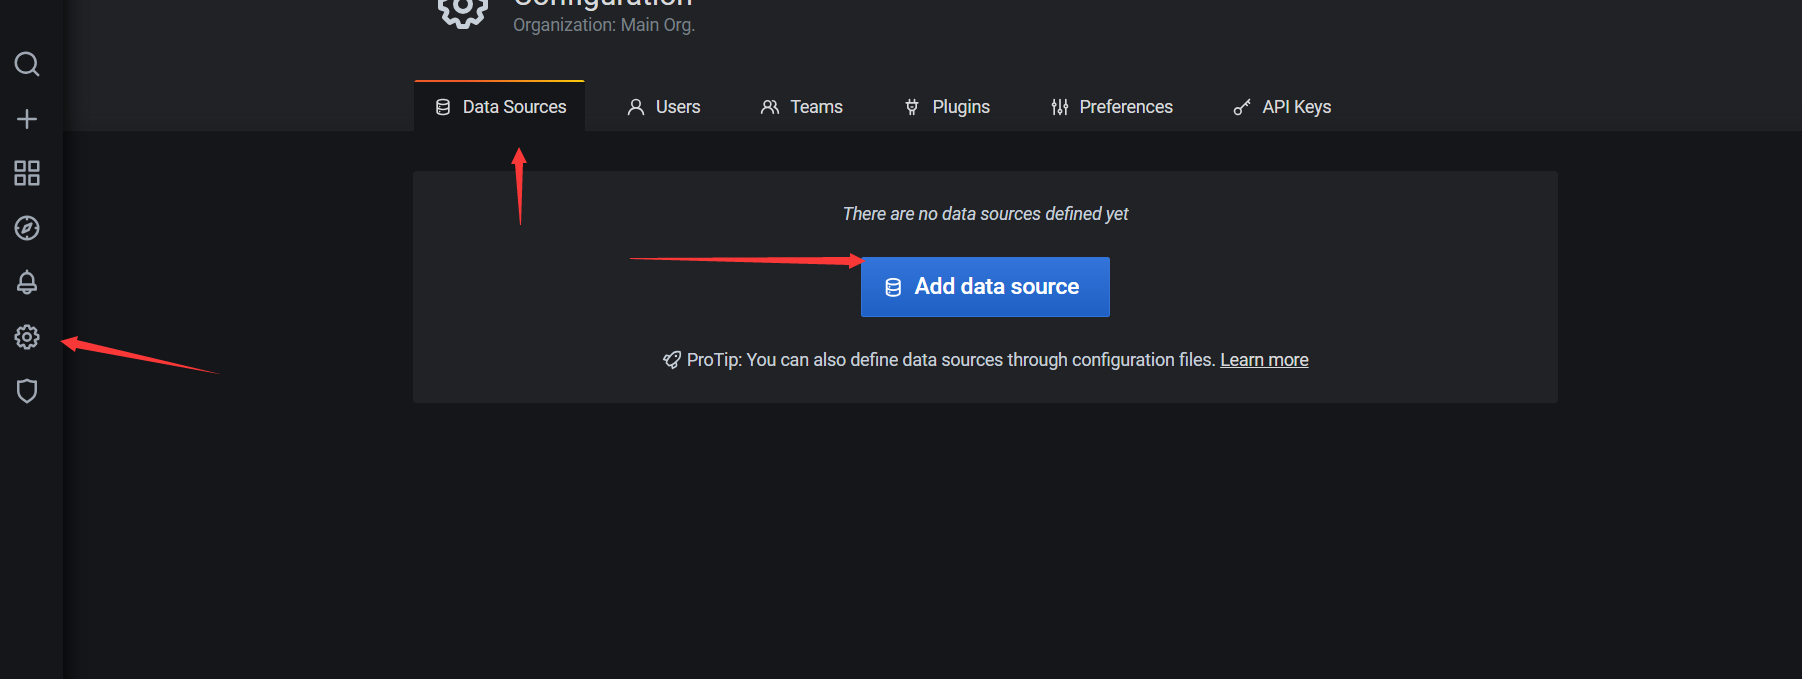The height and width of the screenshot is (679, 1802).
Task: Open the Dashboards grid icon
Action: coord(27,173)
